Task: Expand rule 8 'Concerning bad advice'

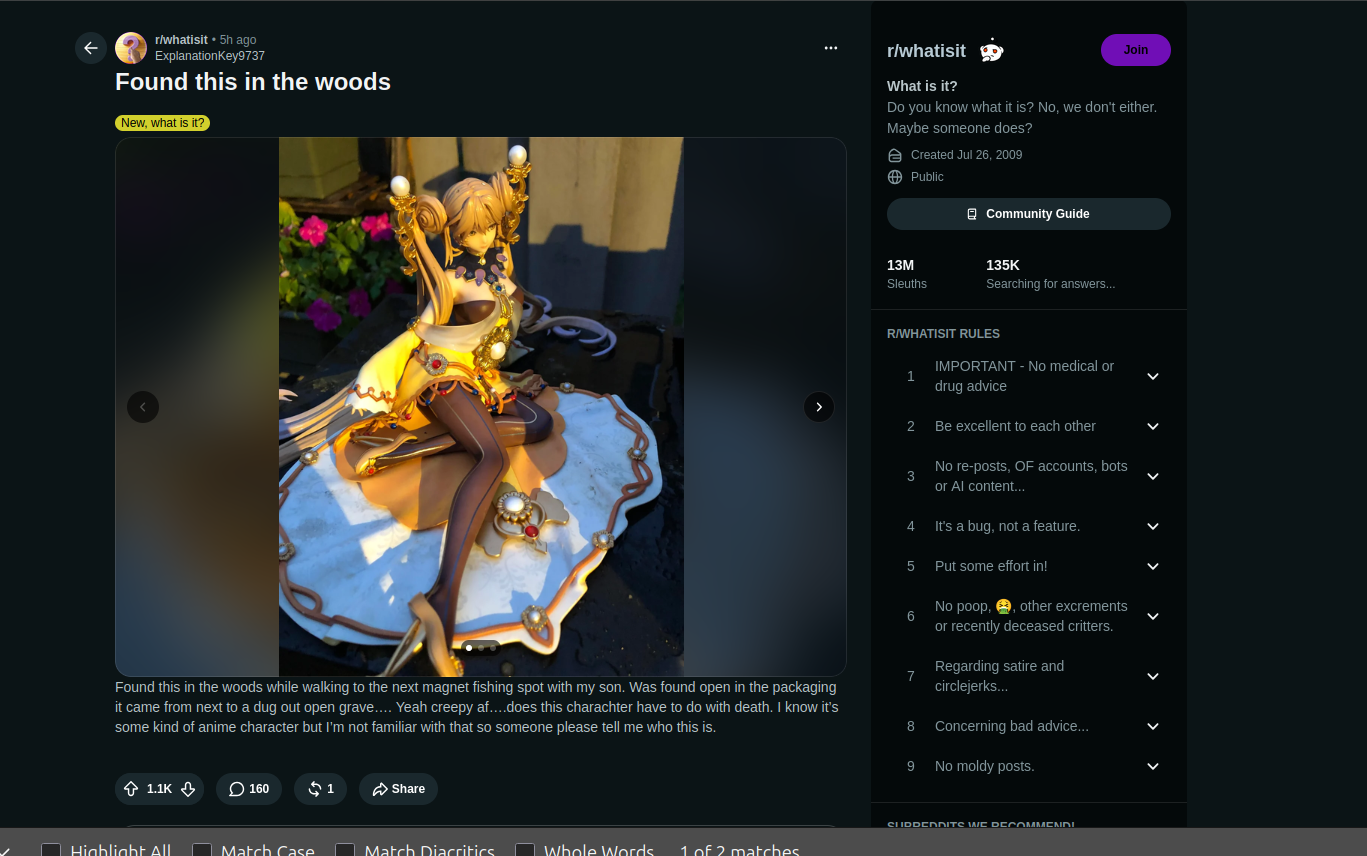Action: tap(1029, 726)
